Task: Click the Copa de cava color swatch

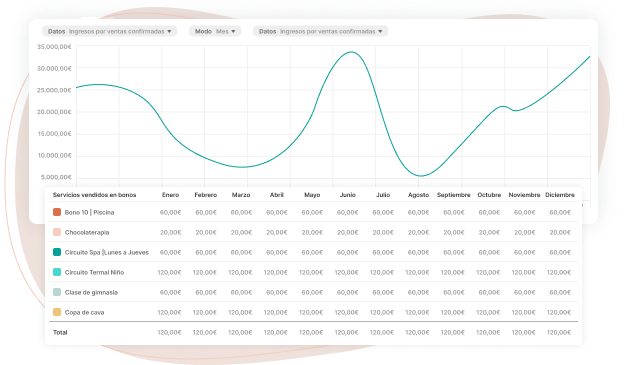Action: click(x=57, y=312)
